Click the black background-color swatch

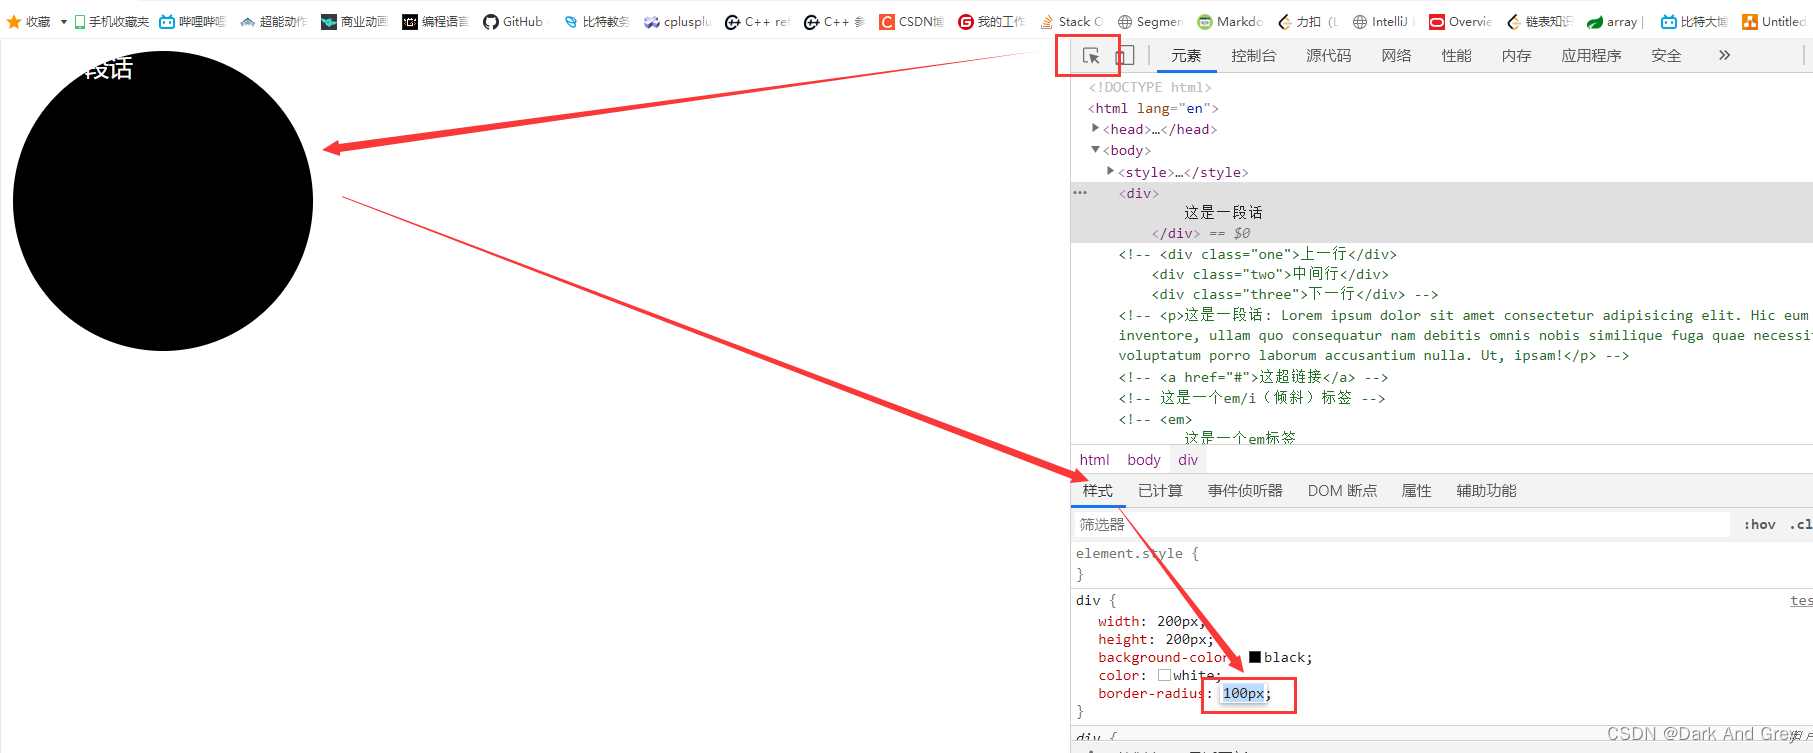point(1254,657)
